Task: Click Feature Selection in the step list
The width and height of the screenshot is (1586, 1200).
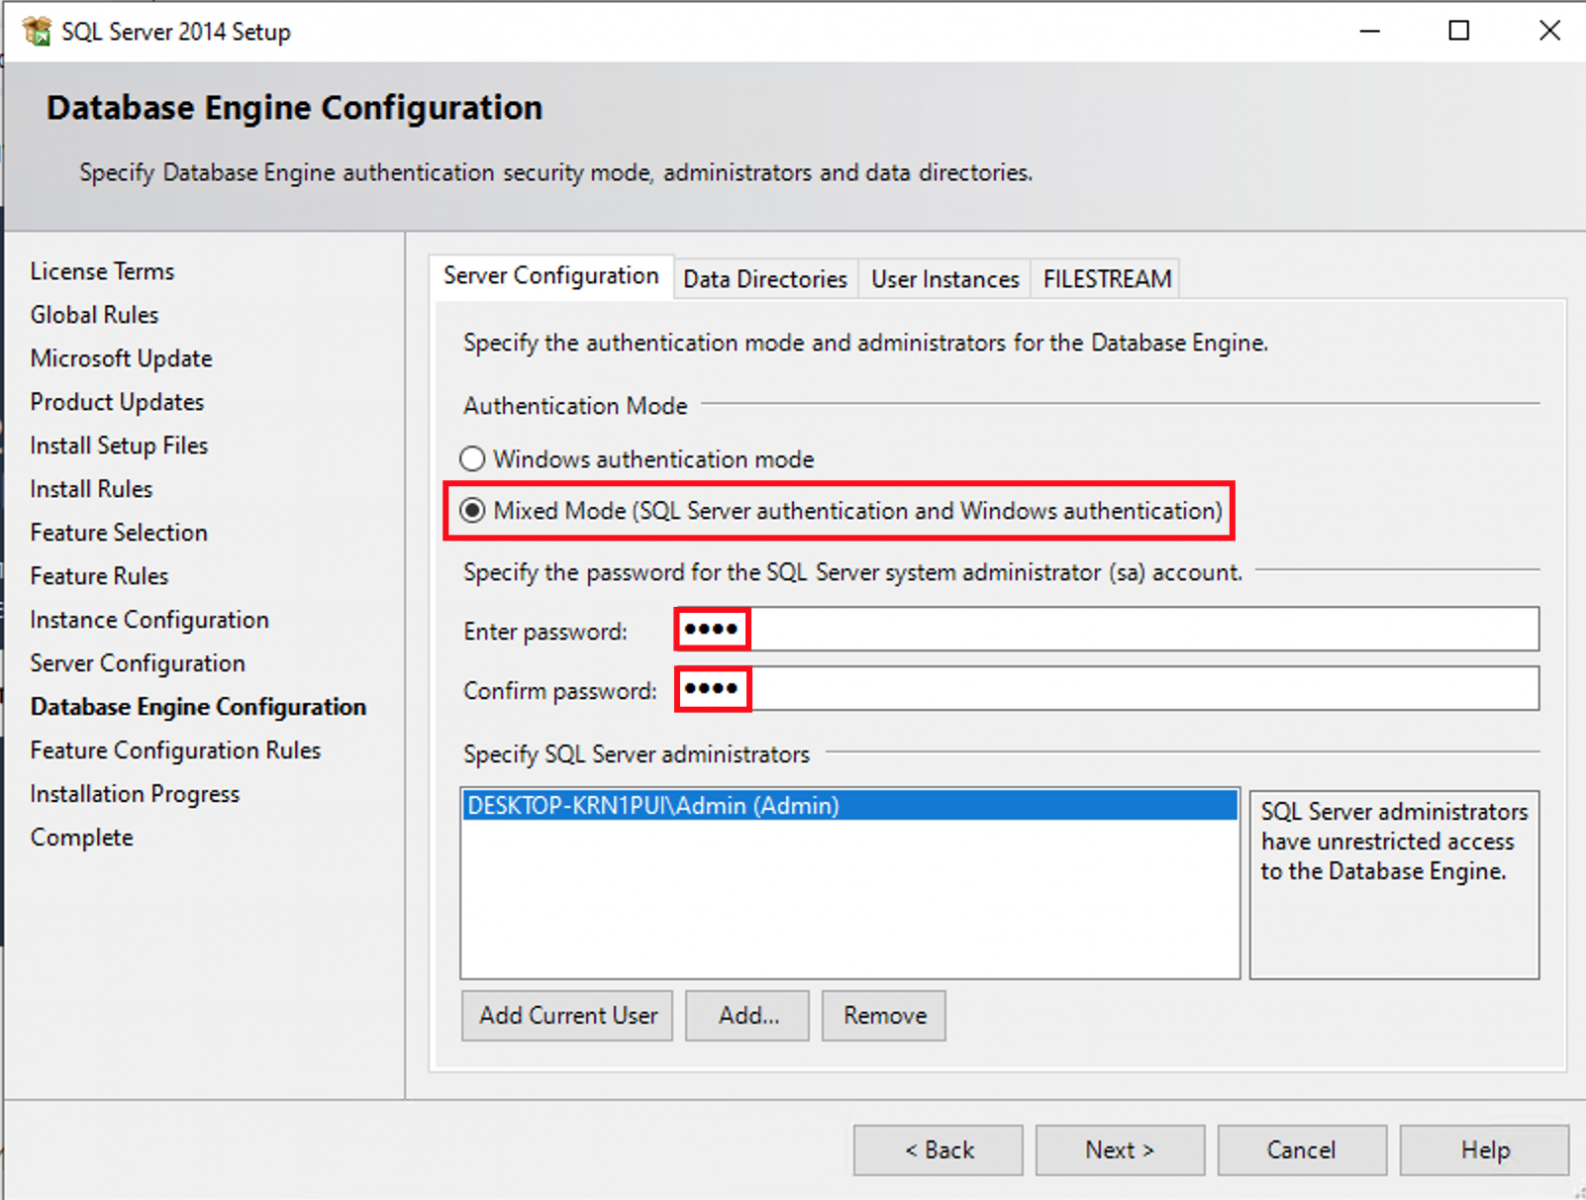Action: [x=119, y=532]
